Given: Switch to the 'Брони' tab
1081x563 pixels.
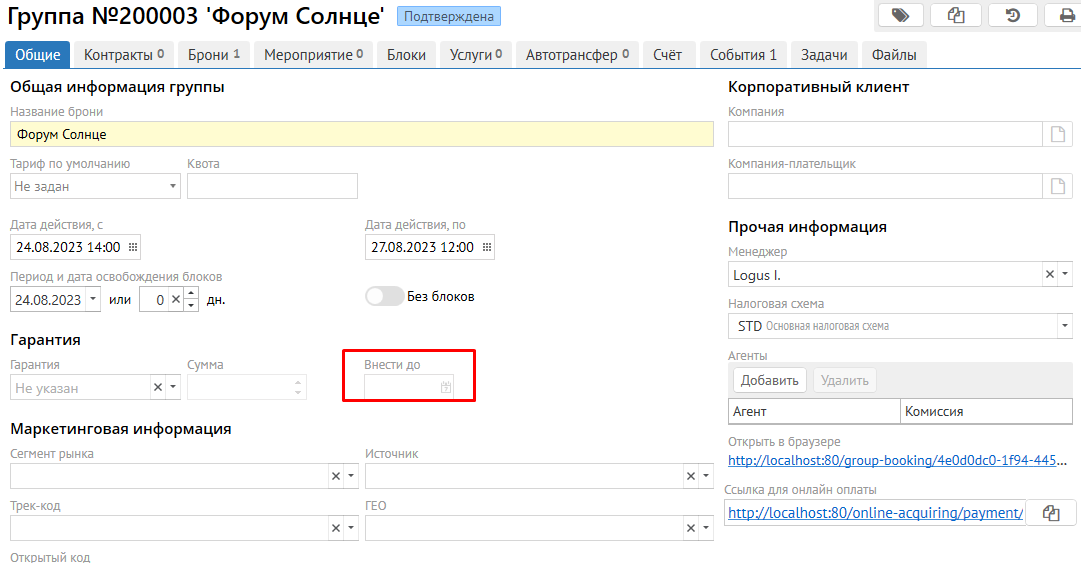Looking at the screenshot, I should 214,55.
